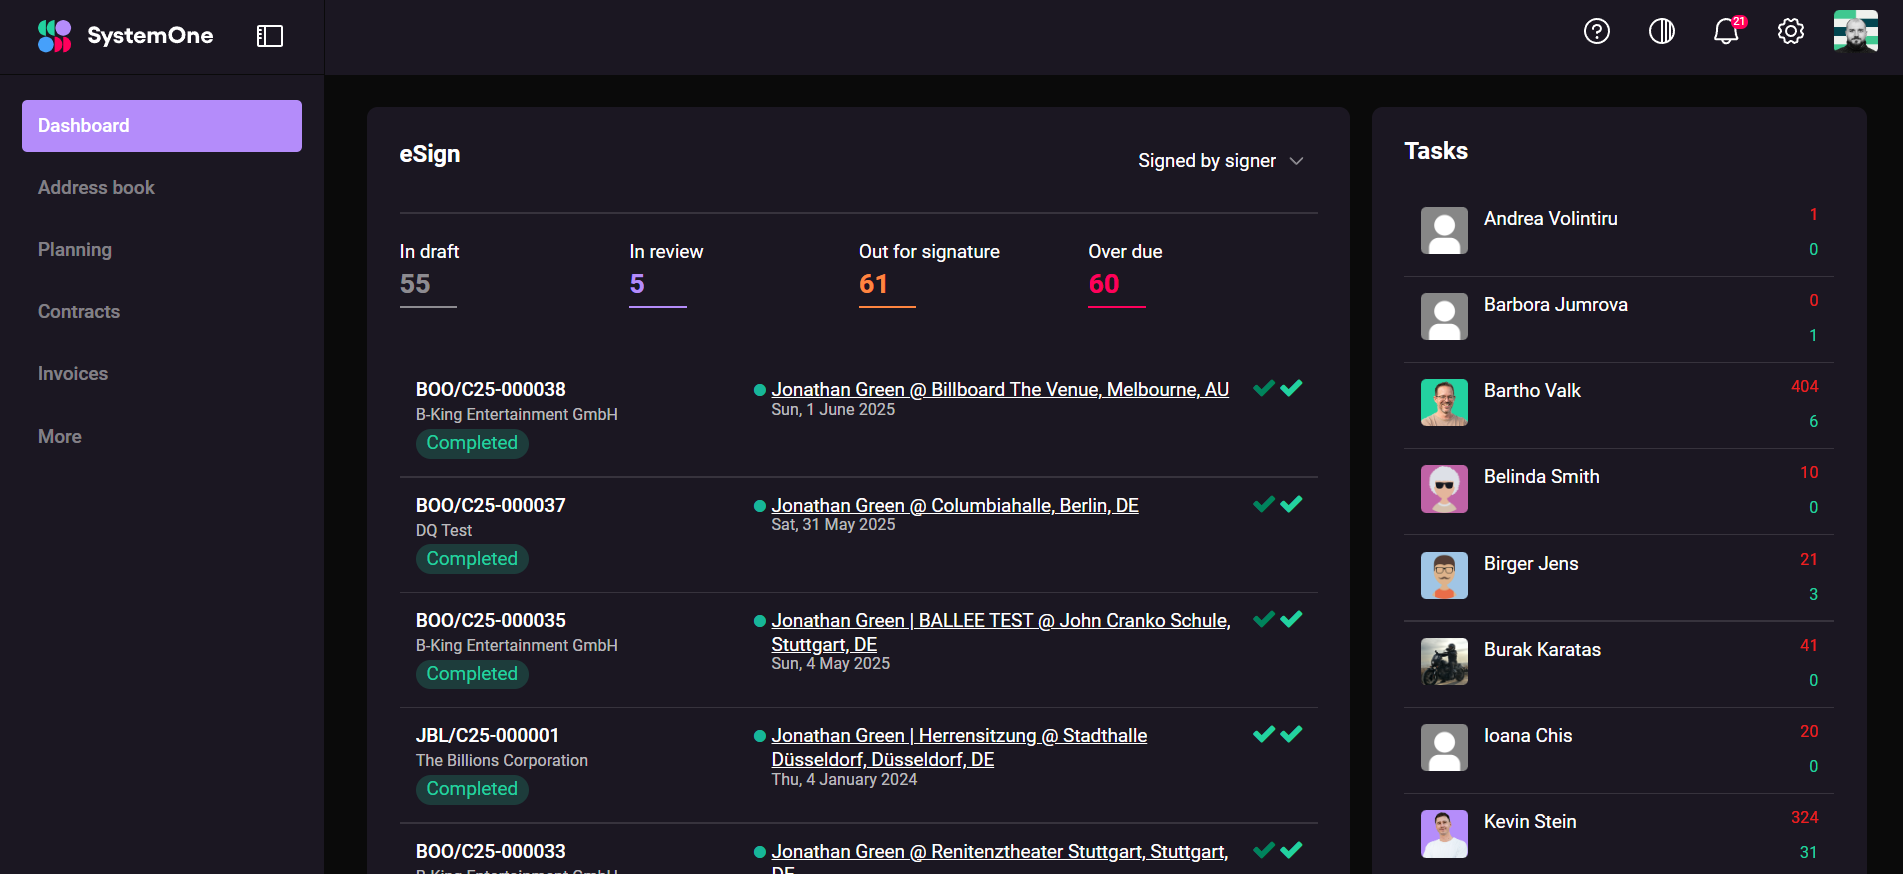Open the help question mark icon
This screenshot has width=1903, height=874.
click(1597, 32)
